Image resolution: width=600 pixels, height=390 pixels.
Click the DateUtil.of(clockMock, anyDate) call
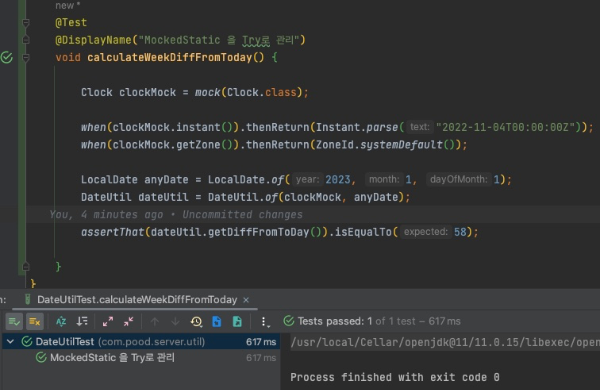[x=306, y=197]
